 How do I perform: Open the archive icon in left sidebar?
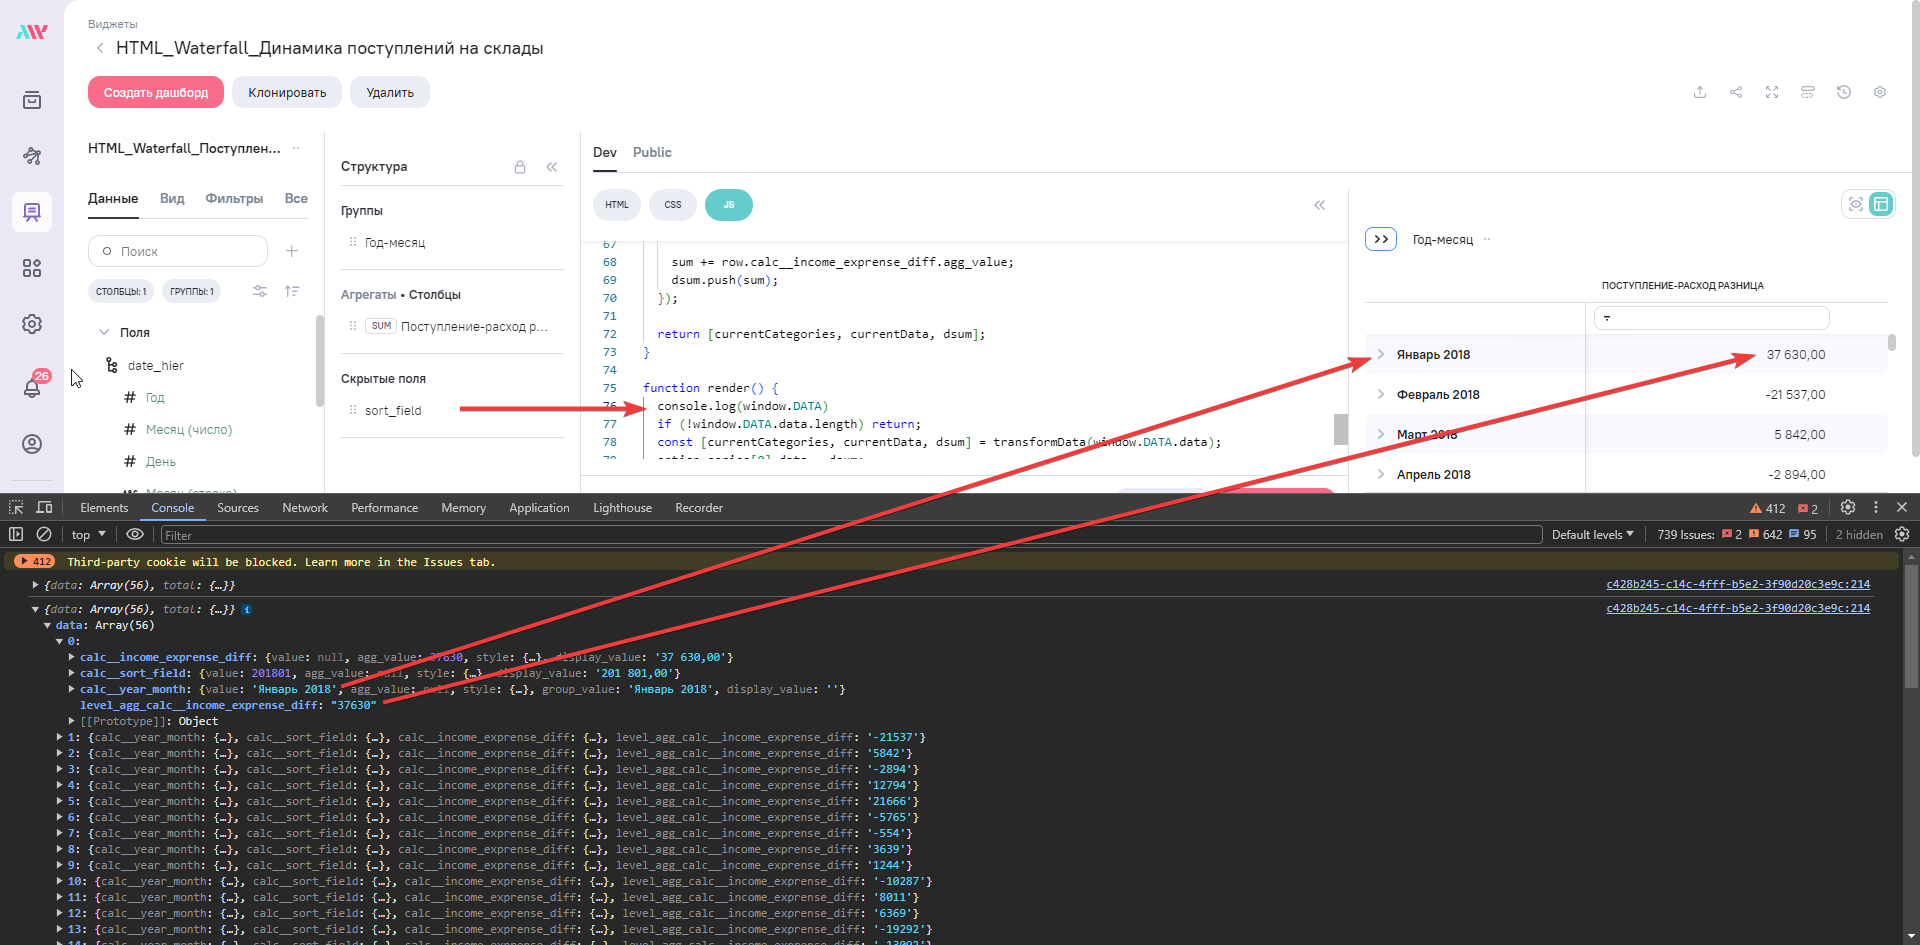[x=32, y=100]
